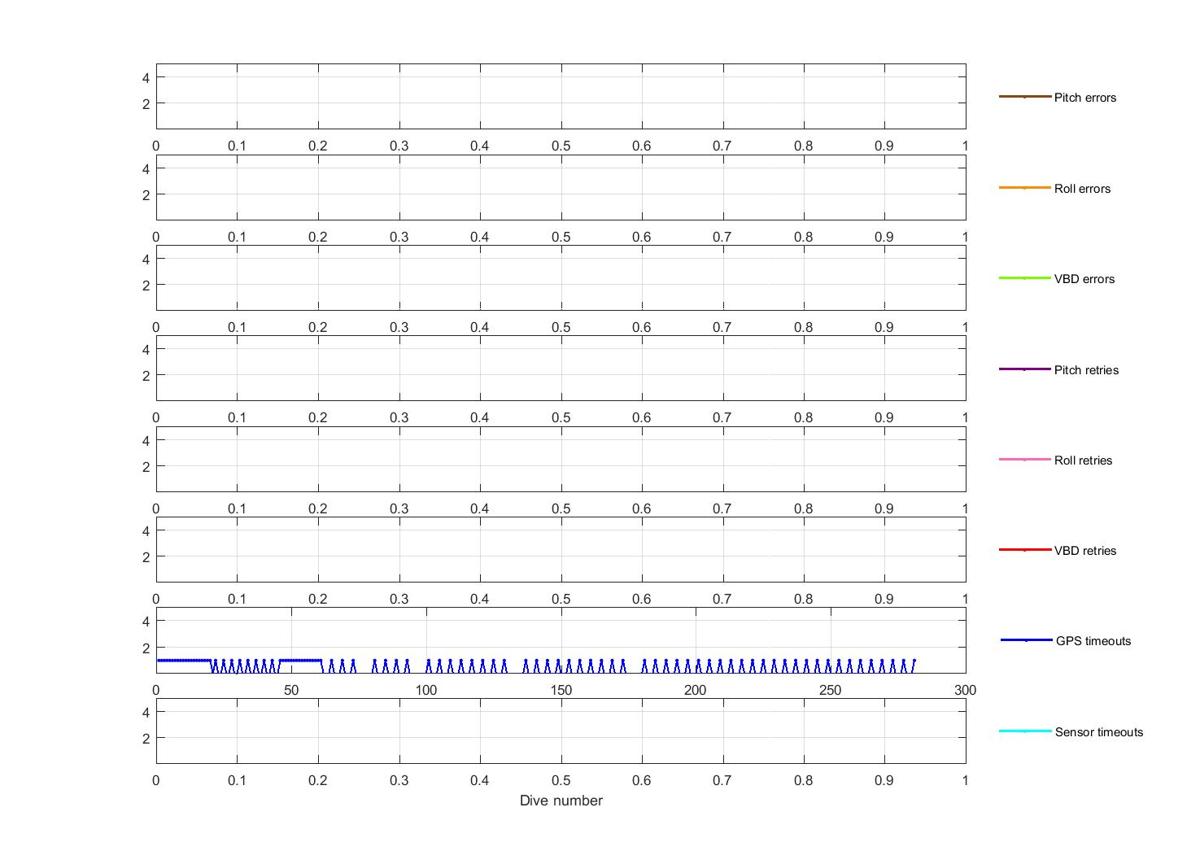Click the 250 tick label on GPS axis
Image resolution: width=1200 pixels, height=859 pixels.
(x=830, y=690)
